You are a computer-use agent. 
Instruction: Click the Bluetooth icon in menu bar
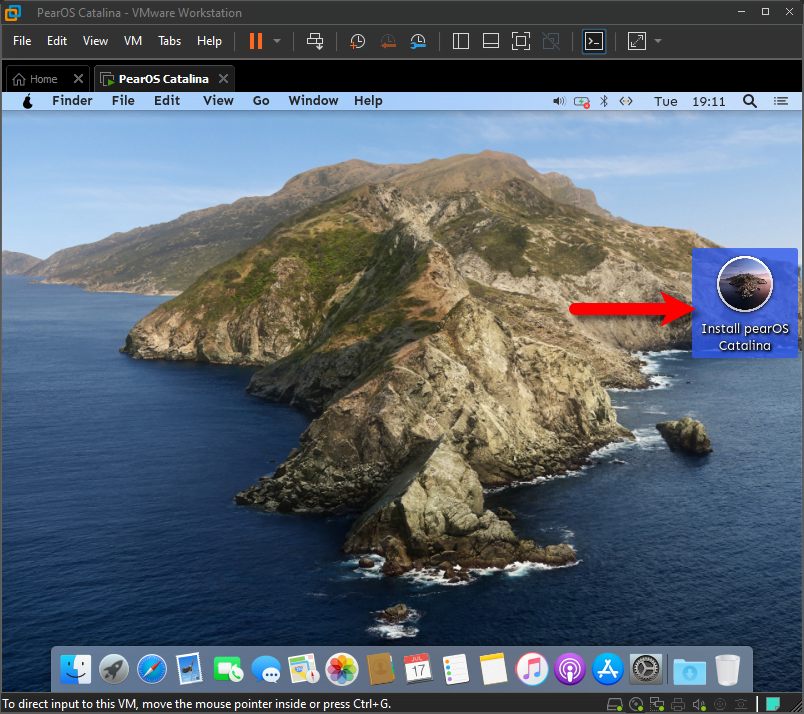coord(604,101)
